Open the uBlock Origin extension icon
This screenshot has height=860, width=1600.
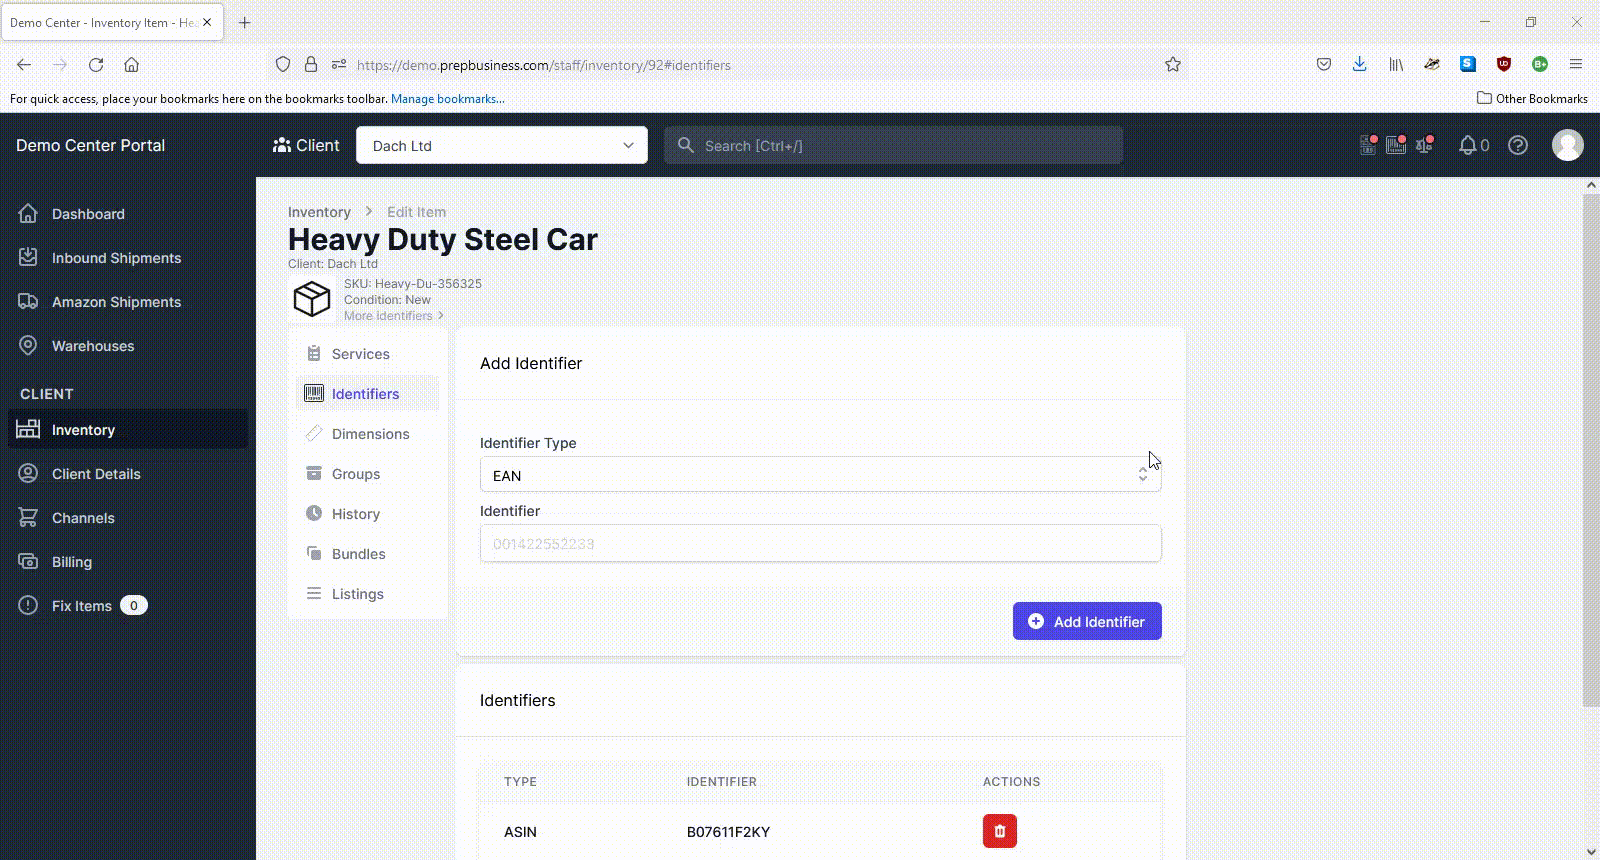coord(1503,64)
